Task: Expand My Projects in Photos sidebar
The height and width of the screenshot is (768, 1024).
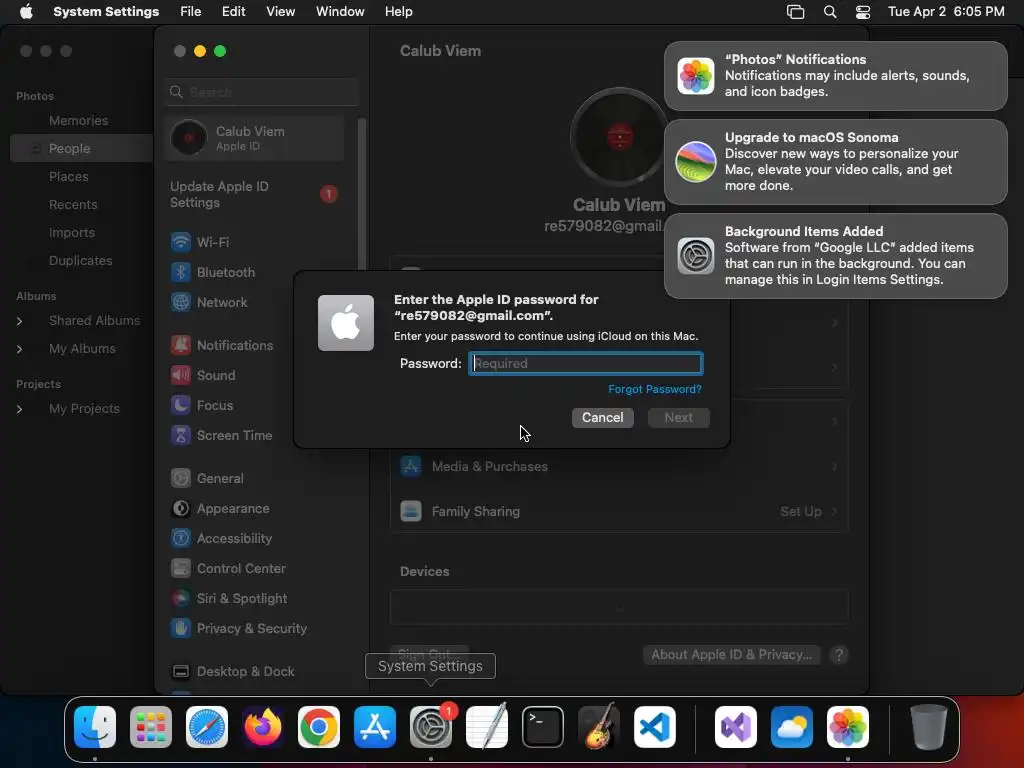Action: click(20, 409)
